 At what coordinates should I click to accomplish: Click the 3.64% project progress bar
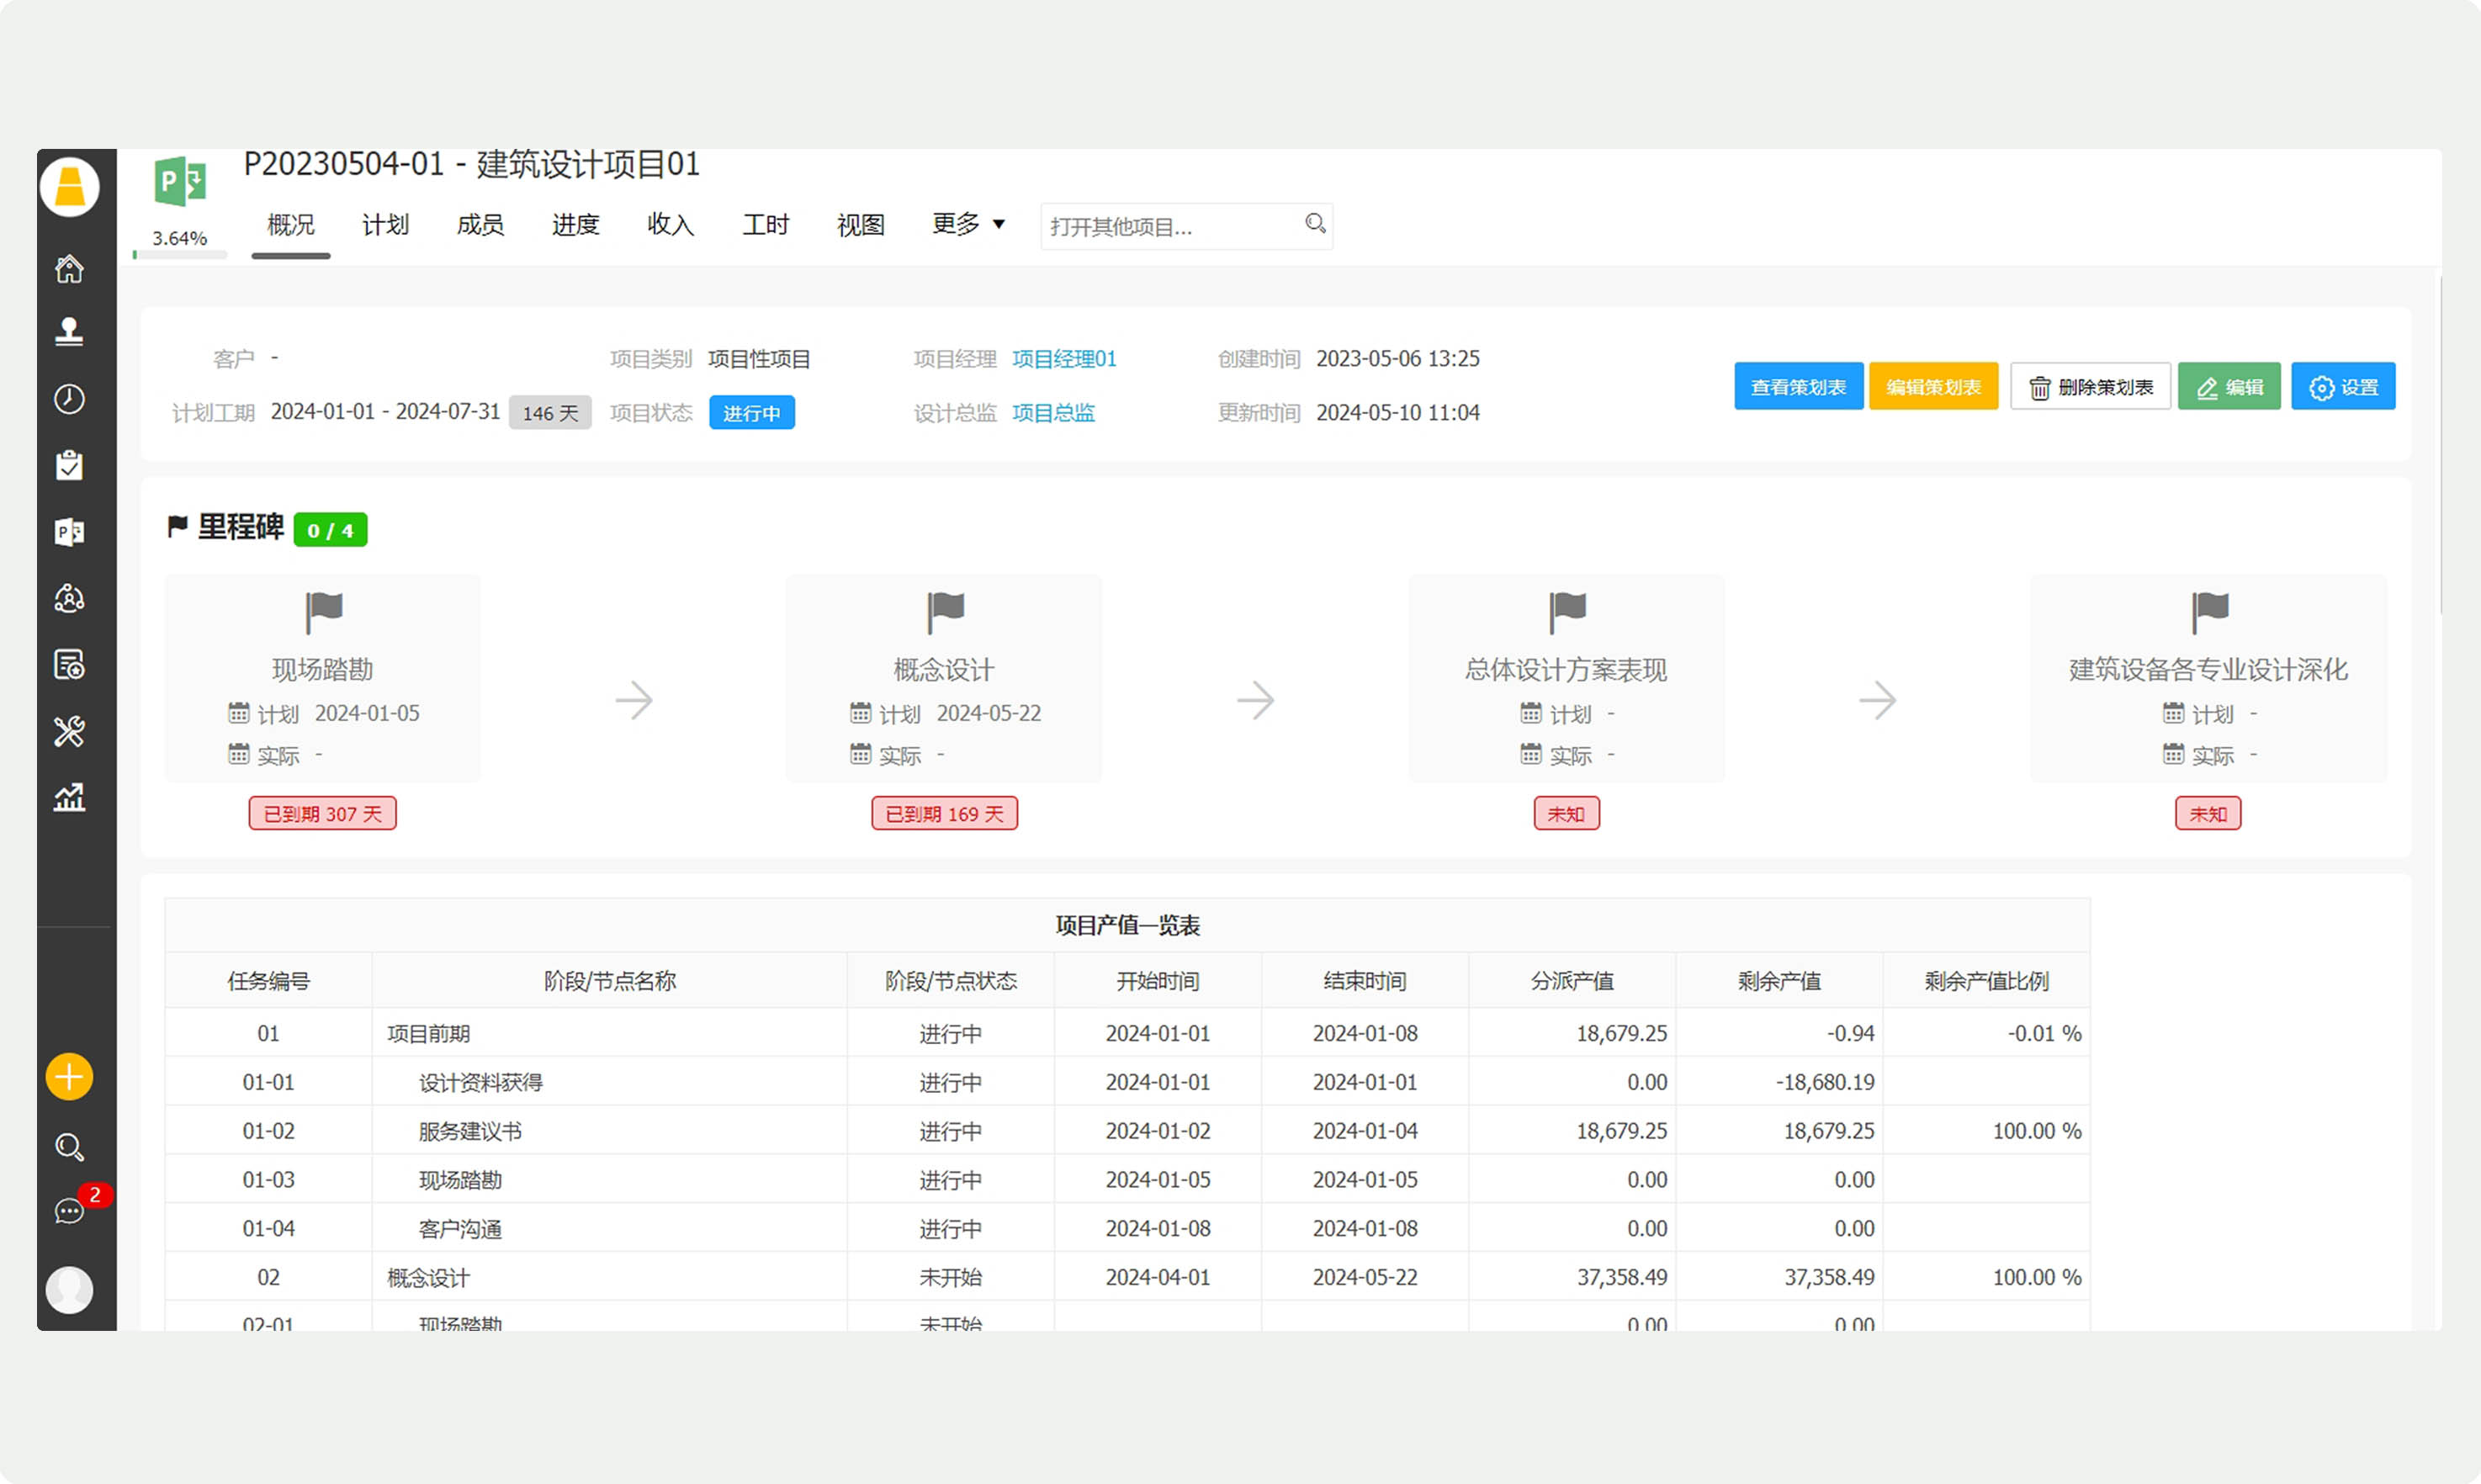(180, 255)
